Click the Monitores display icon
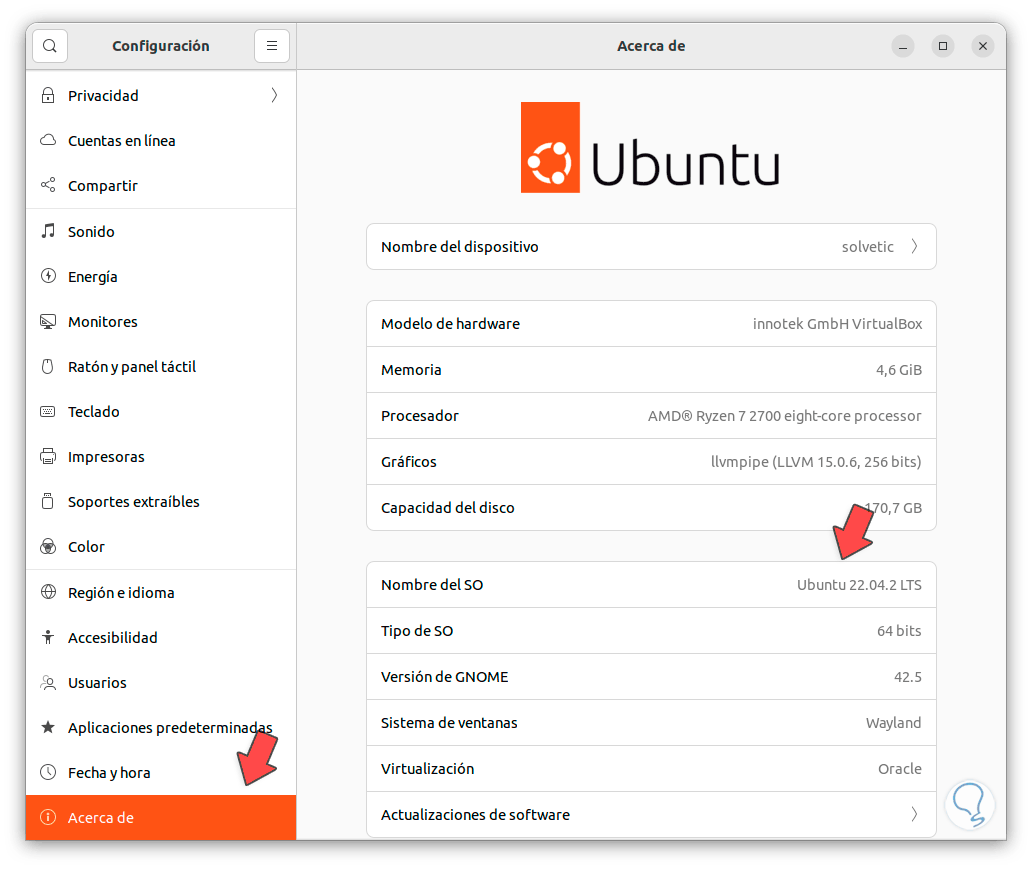Viewport: 1032px width, 869px height. [48, 321]
